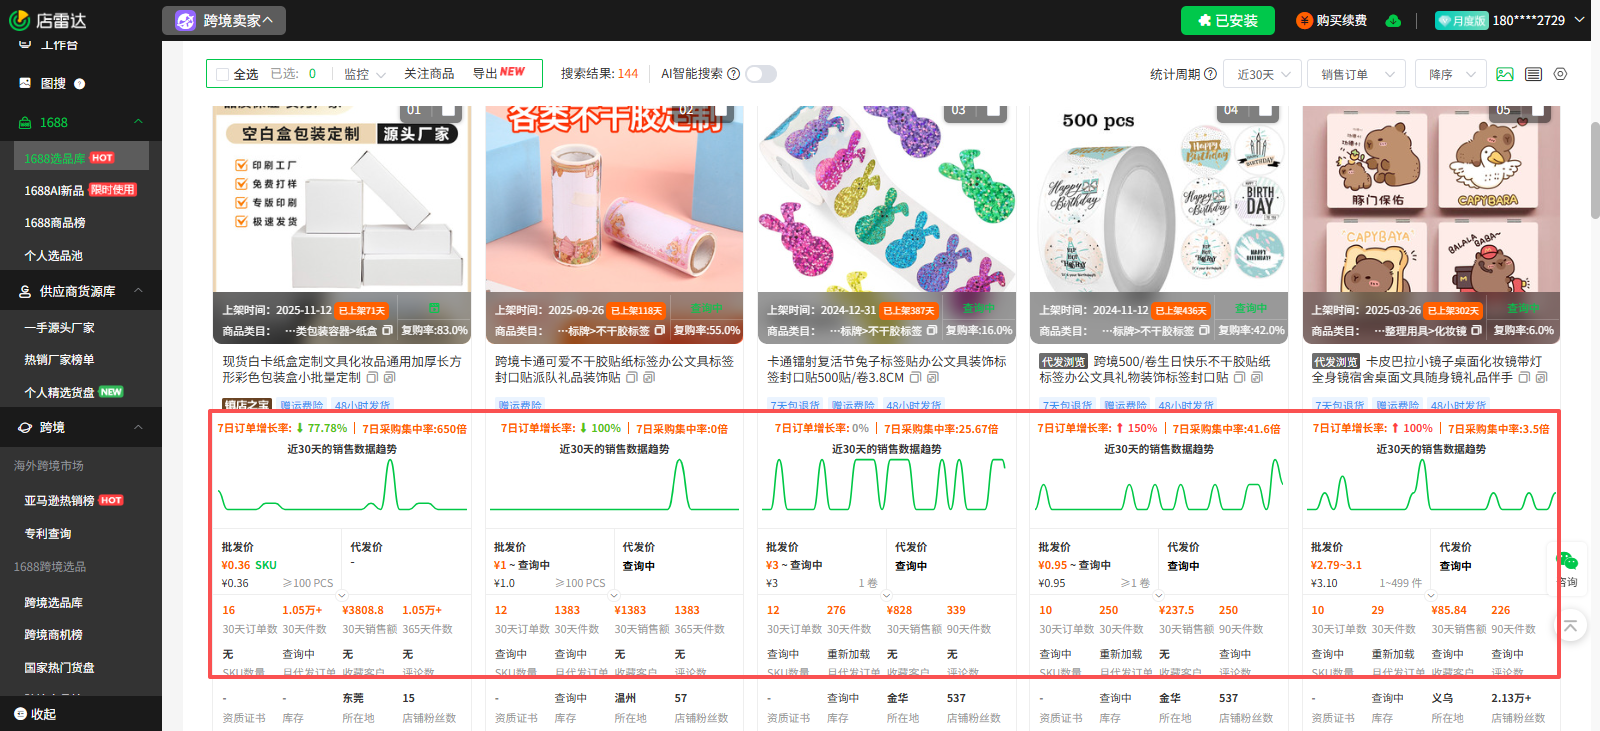Tick the checkbox on product card 03
The image size is (1600, 731).
(x=993, y=110)
